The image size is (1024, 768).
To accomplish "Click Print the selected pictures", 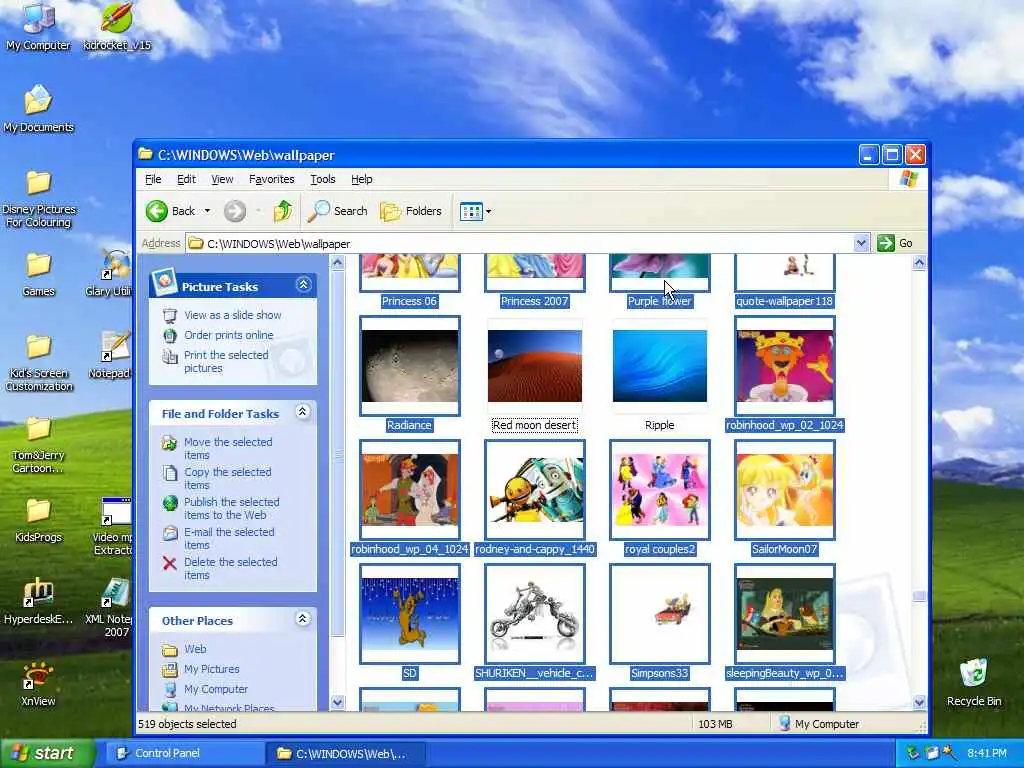I will (x=226, y=361).
